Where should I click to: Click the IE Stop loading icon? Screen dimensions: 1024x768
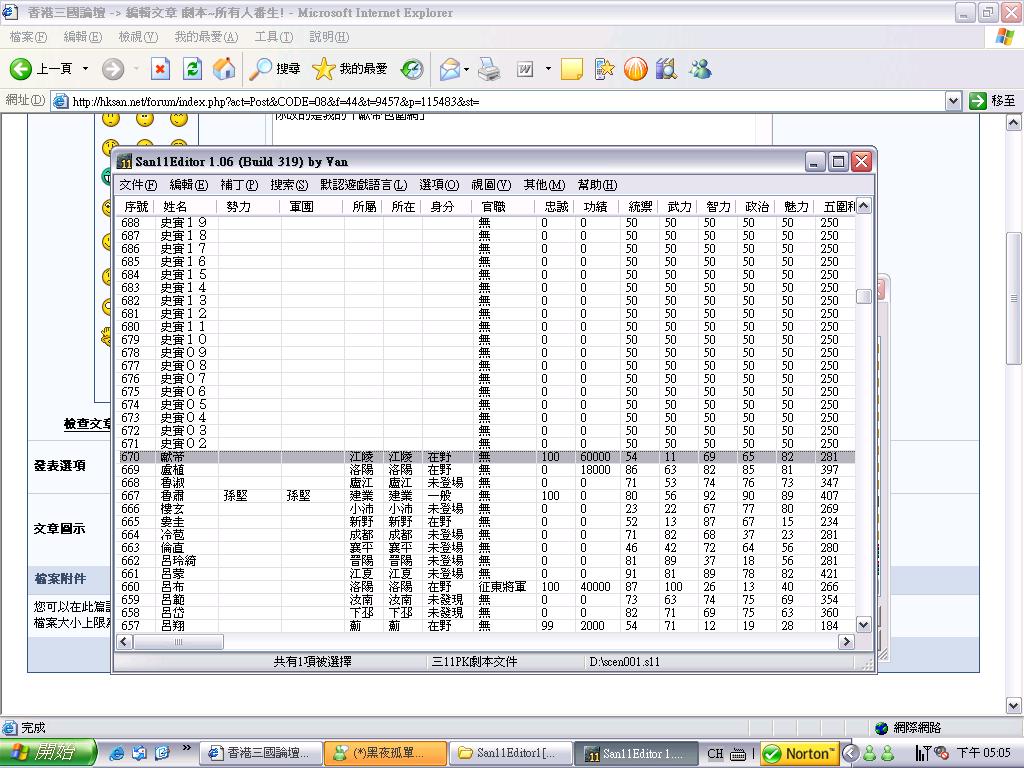[x=160, y=69]
